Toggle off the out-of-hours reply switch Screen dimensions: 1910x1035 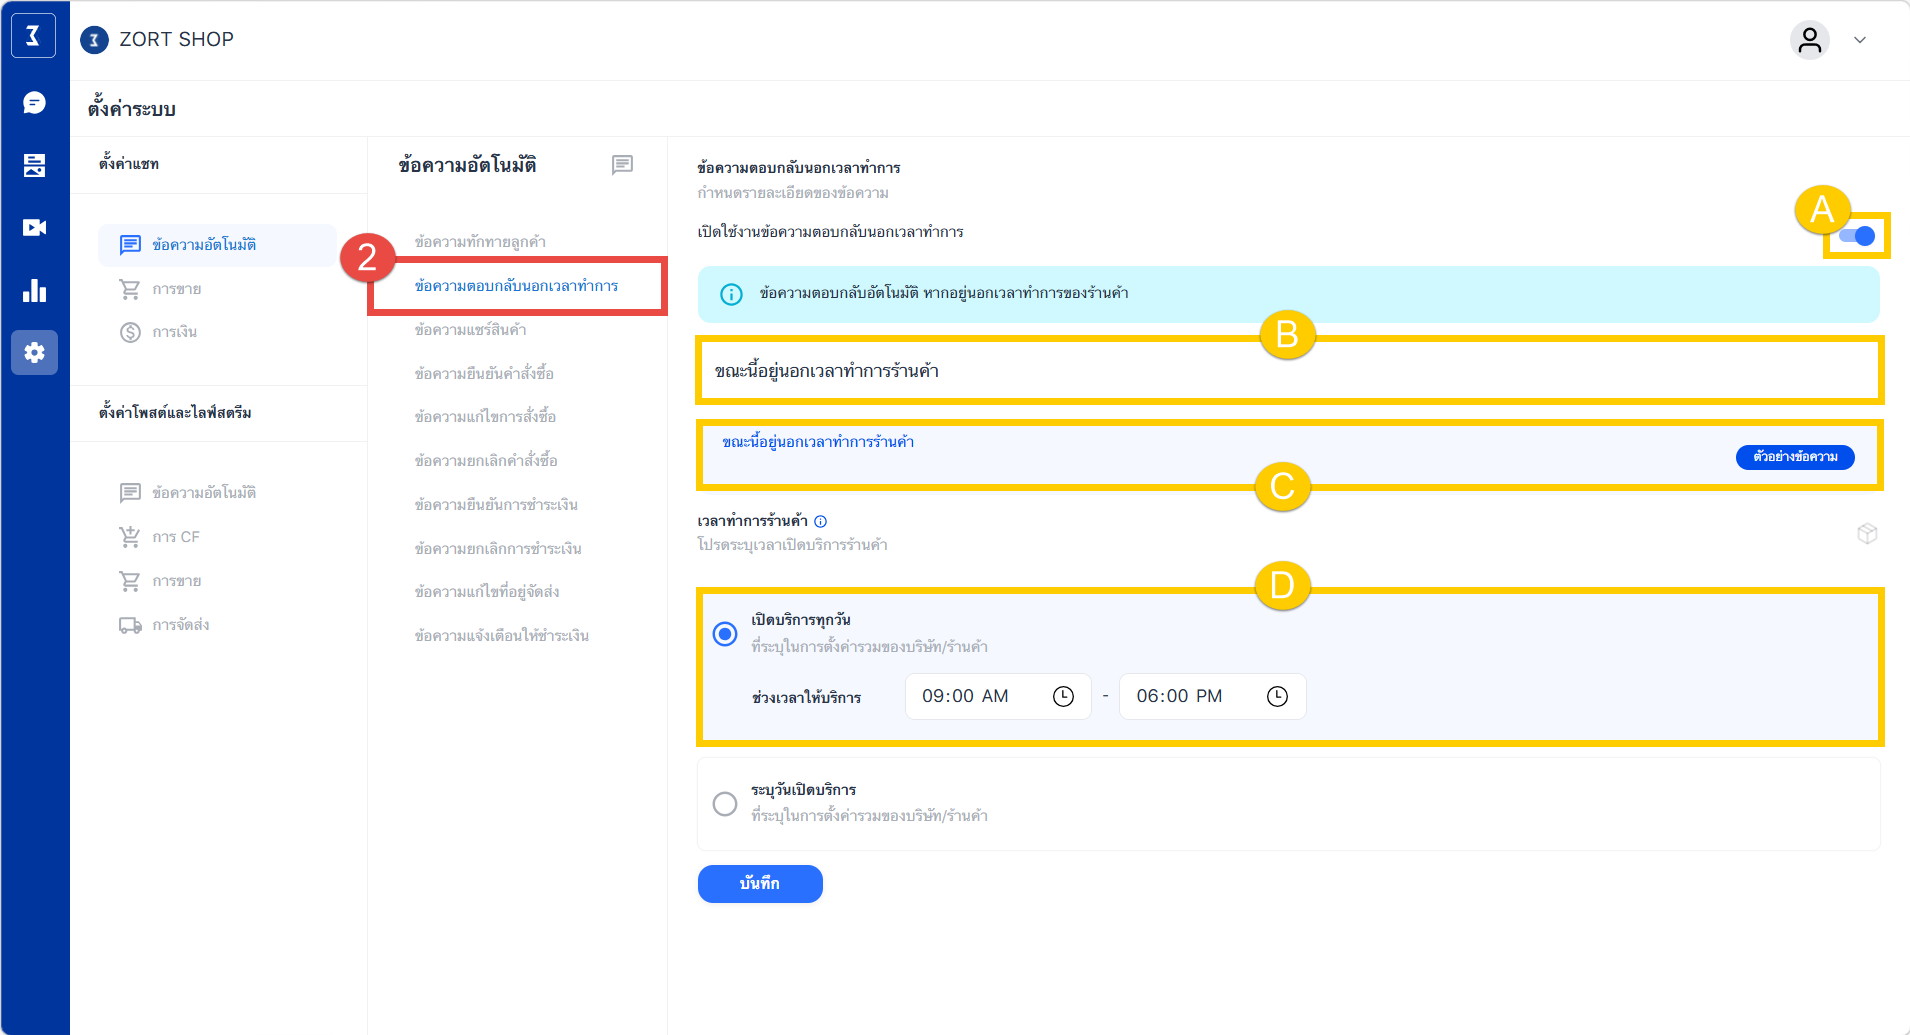(1857, 236)
